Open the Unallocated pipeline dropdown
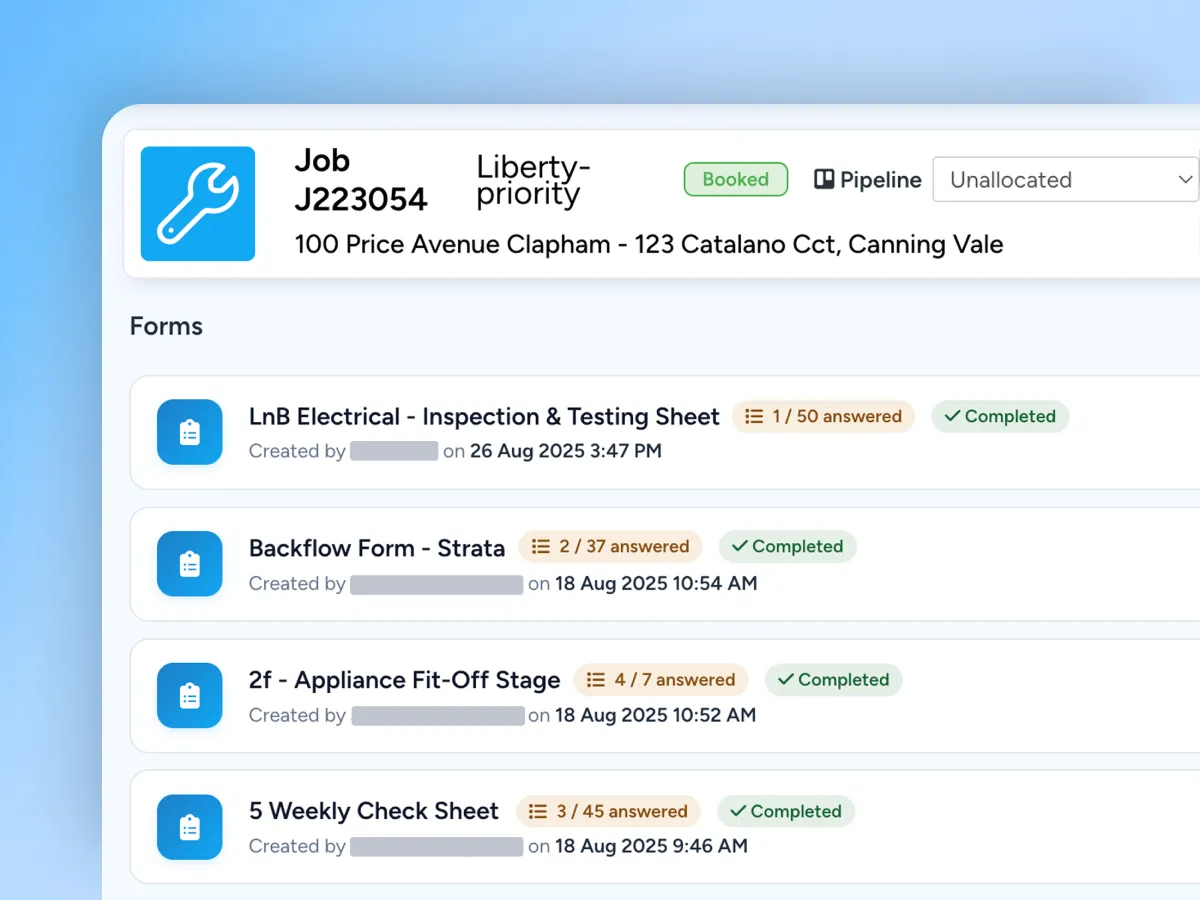The image size is (1200, 900). pyautogui.click(x=1066, y=180)
